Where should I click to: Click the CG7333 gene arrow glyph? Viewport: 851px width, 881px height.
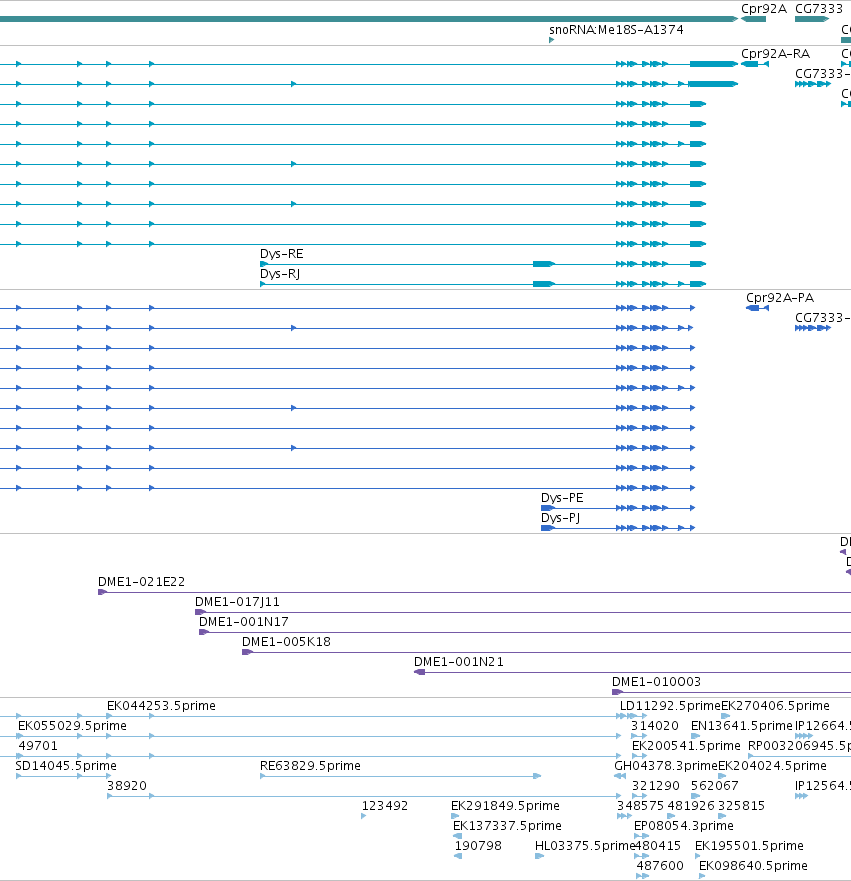tap(812, 19)
